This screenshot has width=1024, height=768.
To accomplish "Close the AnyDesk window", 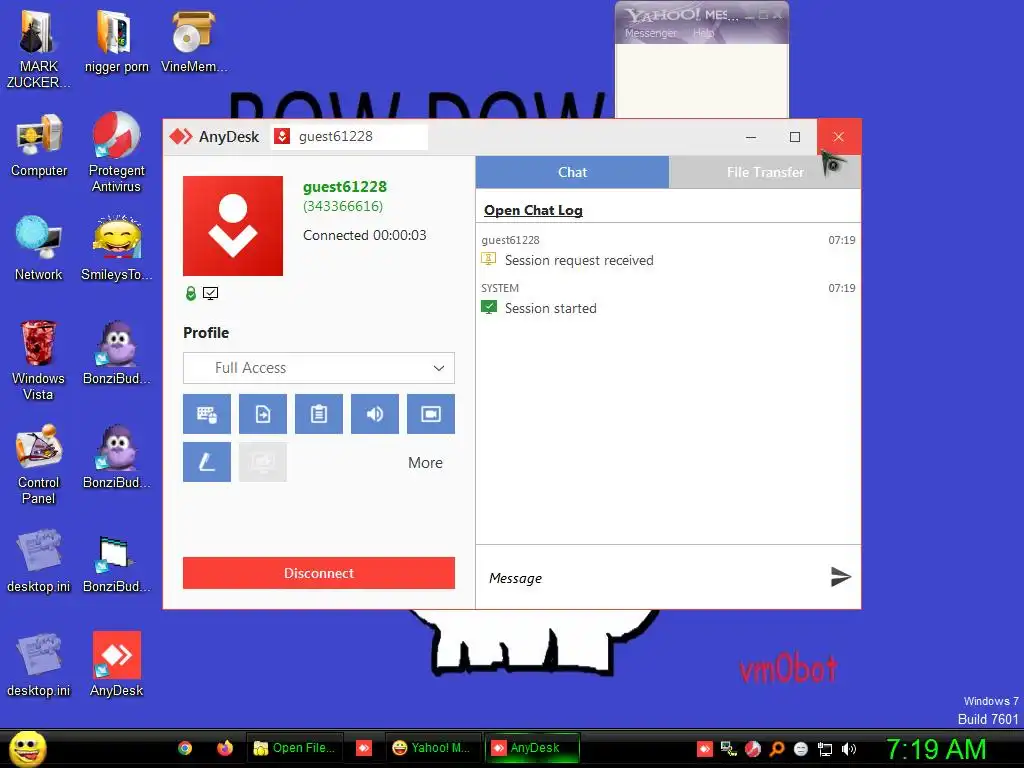I will [839, 136].
